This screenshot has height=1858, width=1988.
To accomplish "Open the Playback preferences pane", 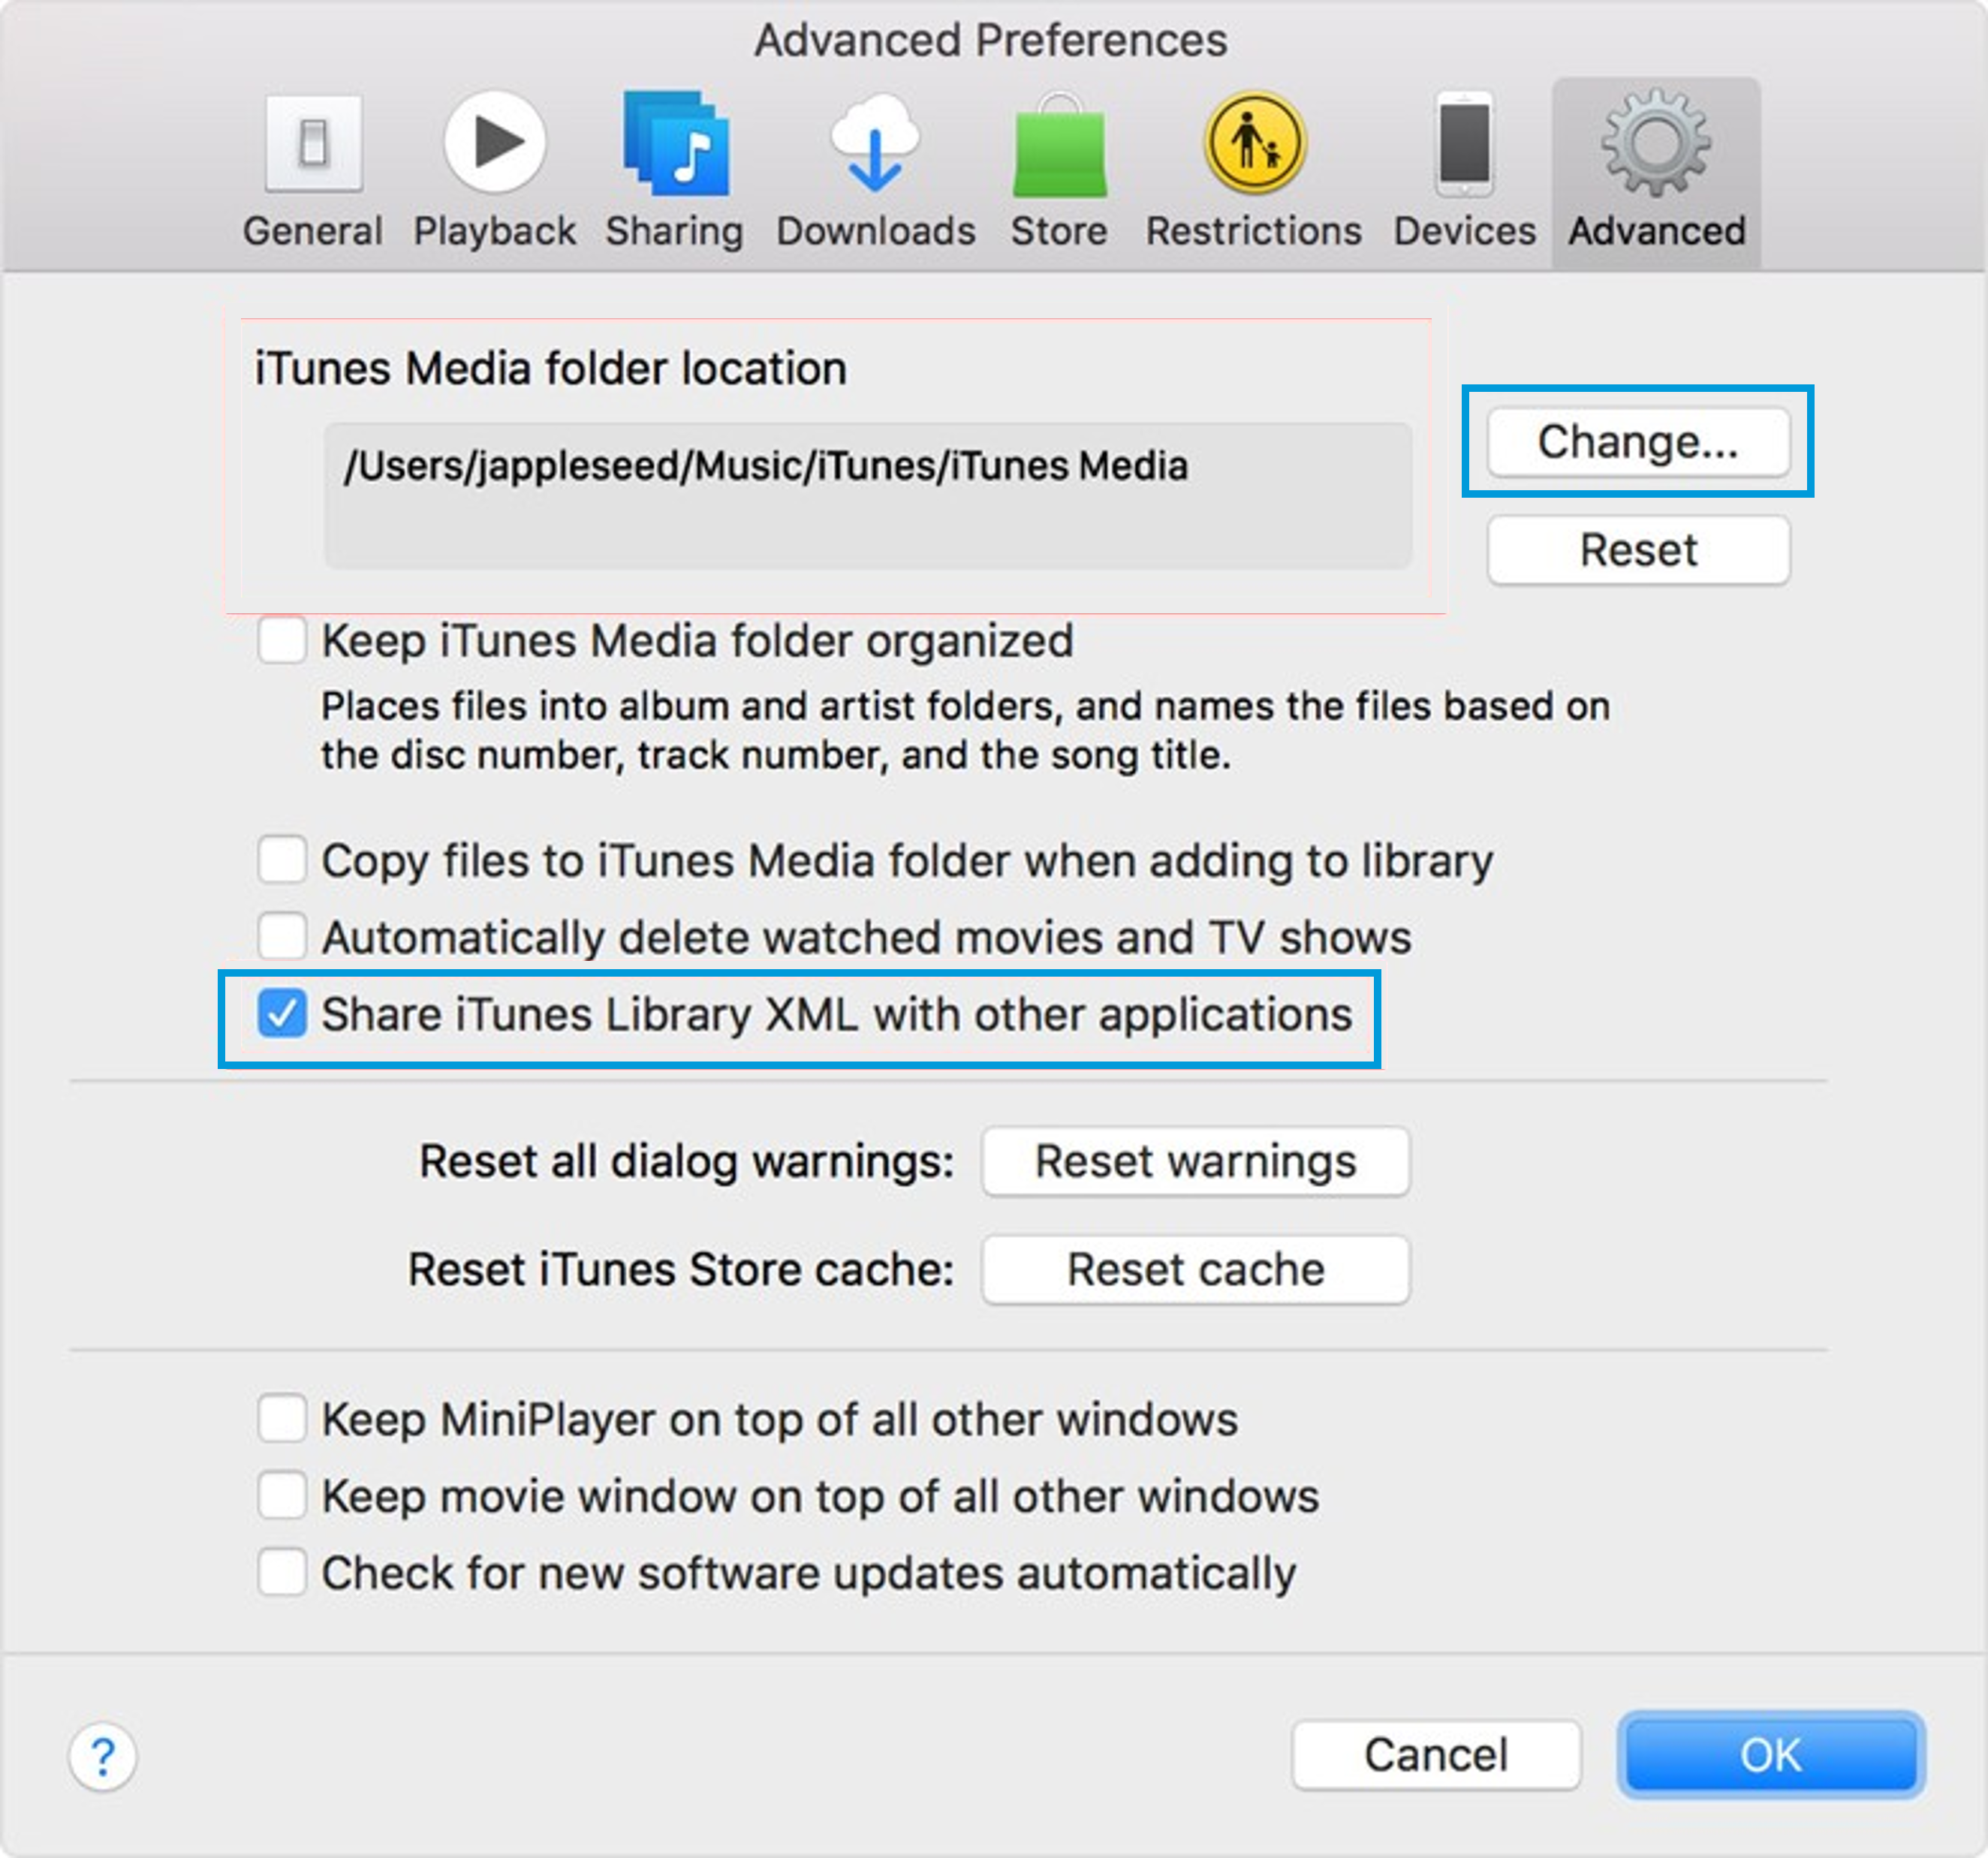I will click(494, 171).
